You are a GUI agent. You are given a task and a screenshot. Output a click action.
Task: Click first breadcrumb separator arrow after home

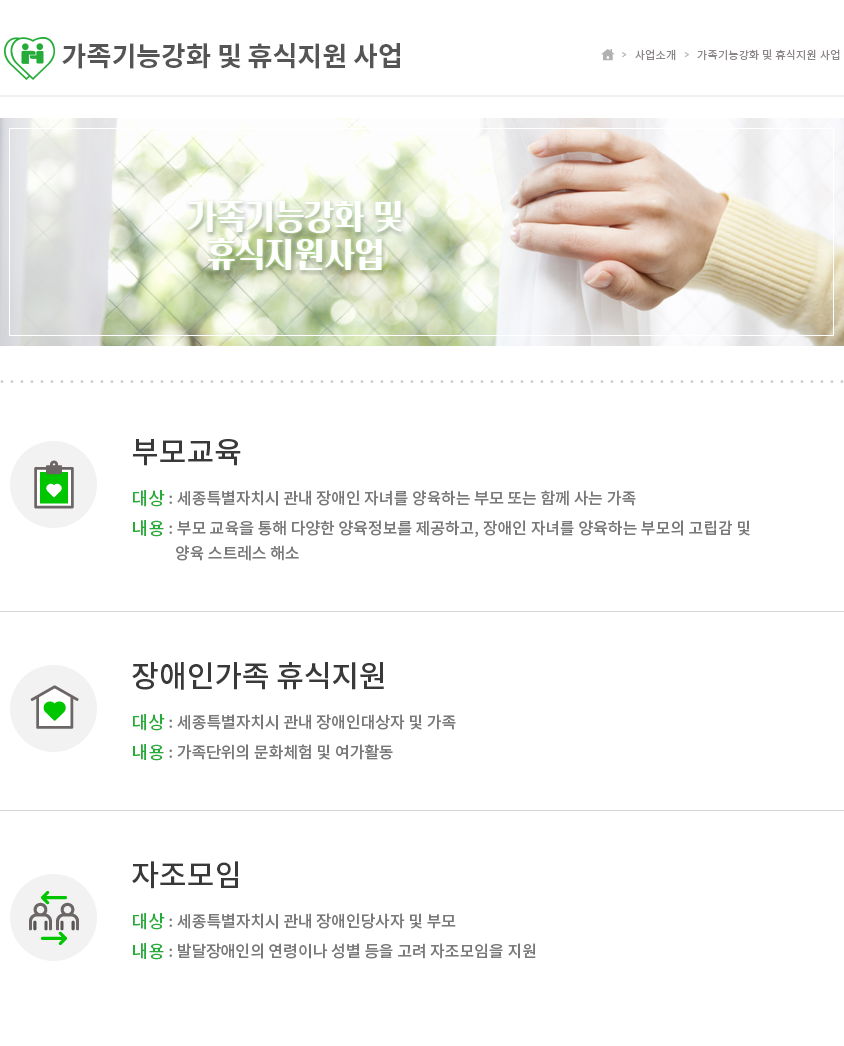coord(624,55)
